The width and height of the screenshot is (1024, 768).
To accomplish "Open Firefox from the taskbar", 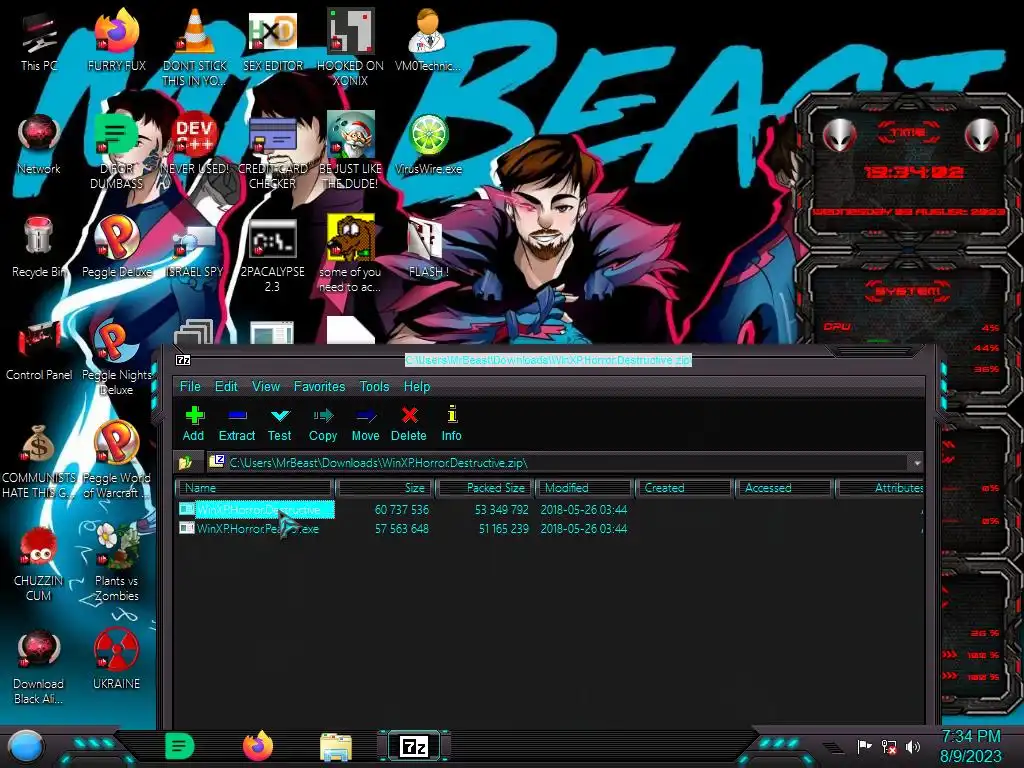I will pos(258,746).
